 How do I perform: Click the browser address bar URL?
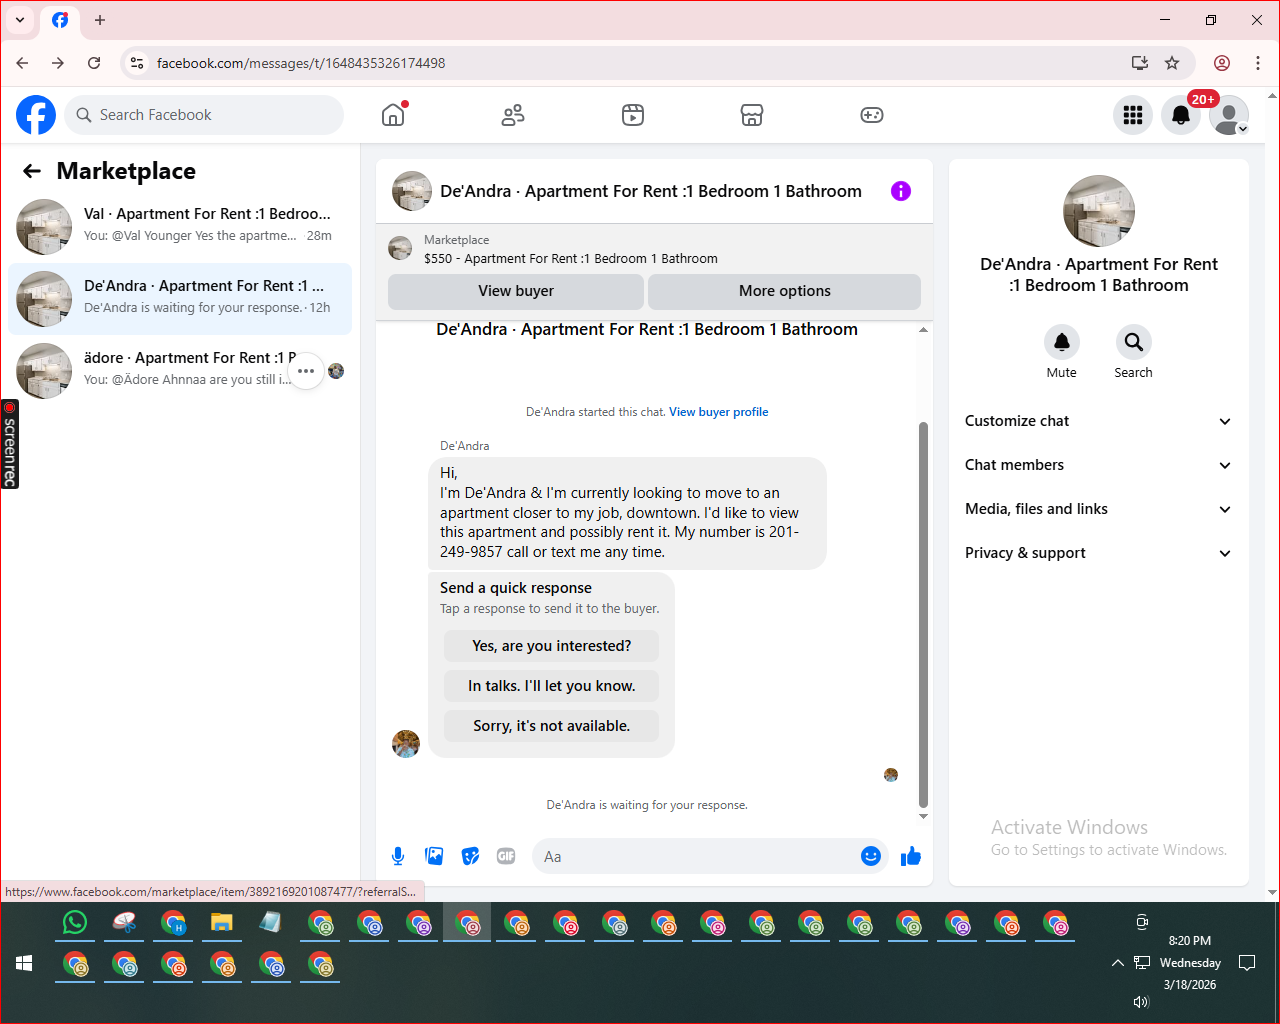(x=301, y=63)
